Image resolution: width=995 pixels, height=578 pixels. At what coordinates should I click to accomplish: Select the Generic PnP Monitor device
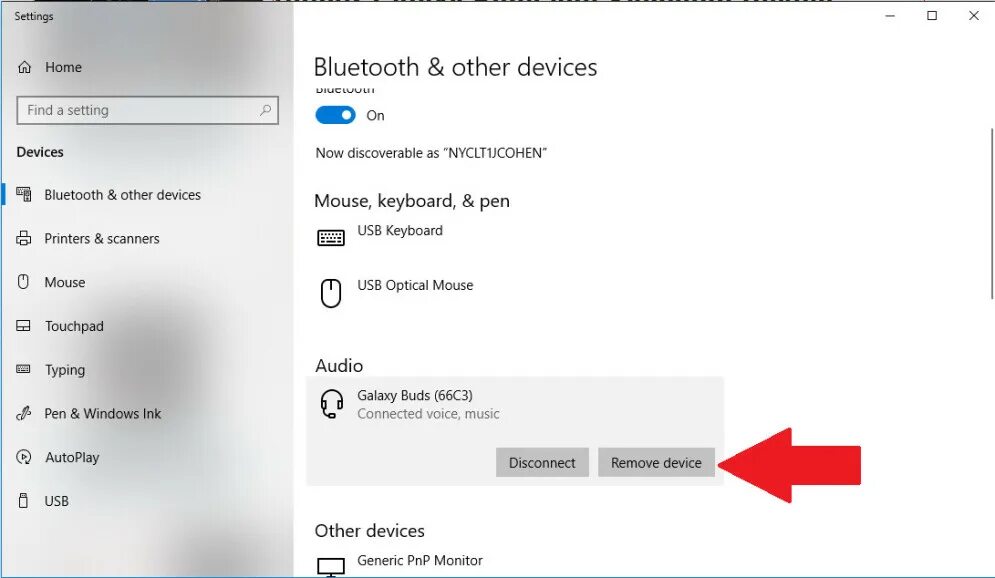419,561
